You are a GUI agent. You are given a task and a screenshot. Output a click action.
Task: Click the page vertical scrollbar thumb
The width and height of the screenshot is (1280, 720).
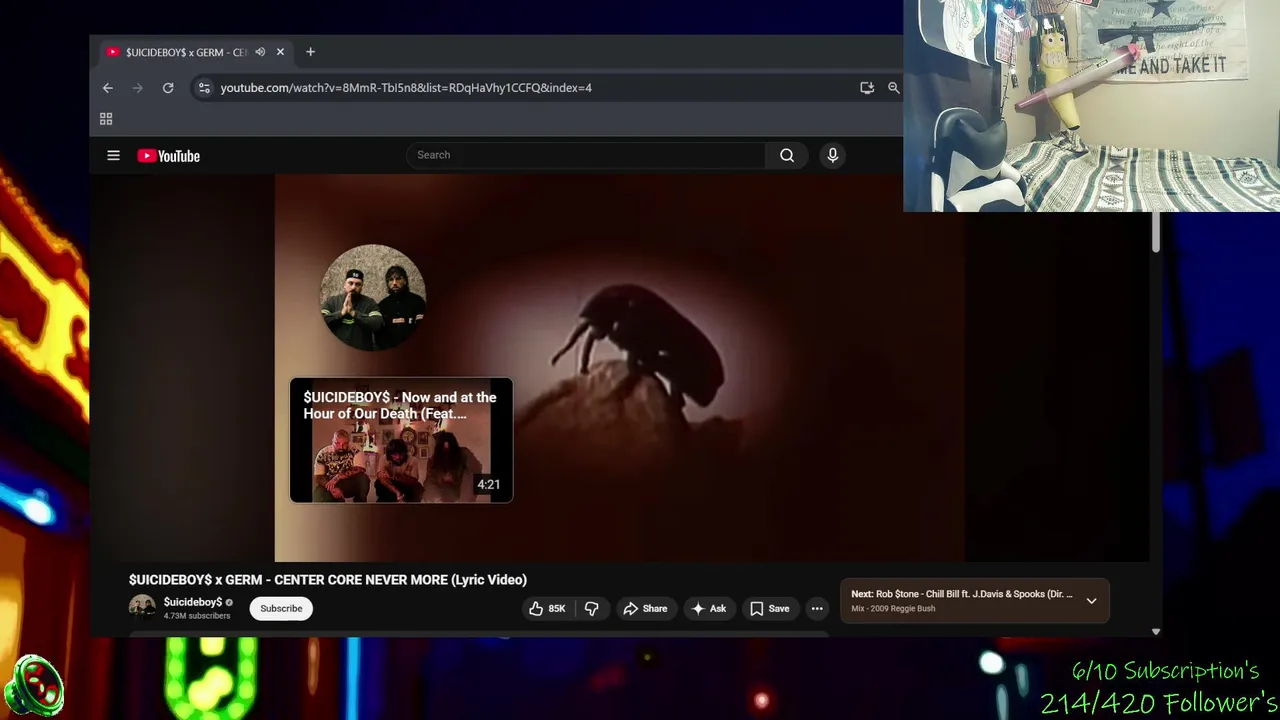pyautogui.click(x=1155, y=232)
